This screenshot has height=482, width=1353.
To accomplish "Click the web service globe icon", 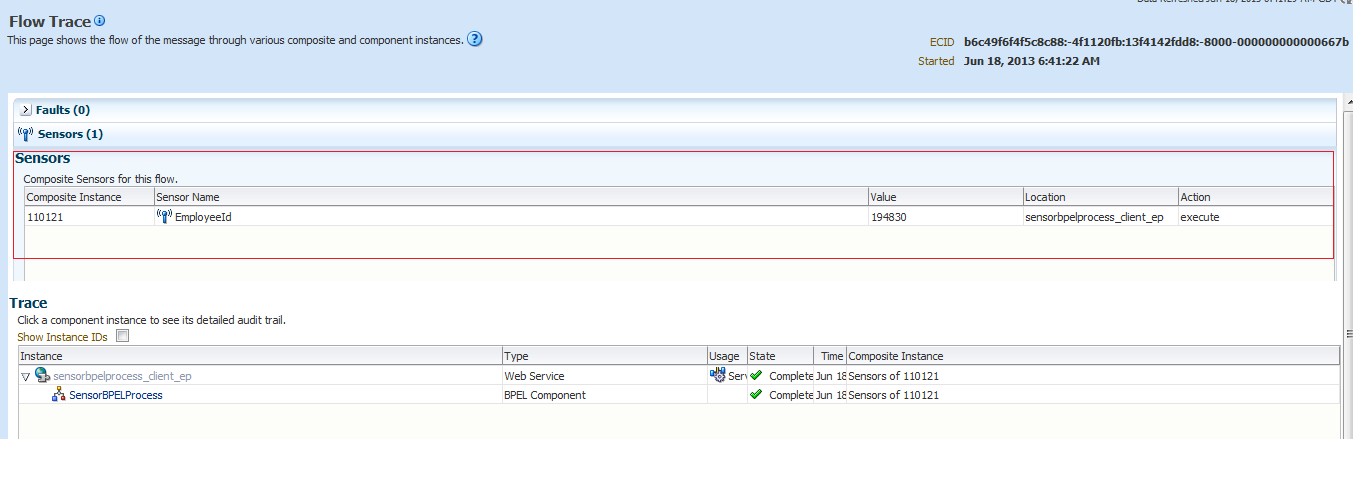I will tap(42, 376).
